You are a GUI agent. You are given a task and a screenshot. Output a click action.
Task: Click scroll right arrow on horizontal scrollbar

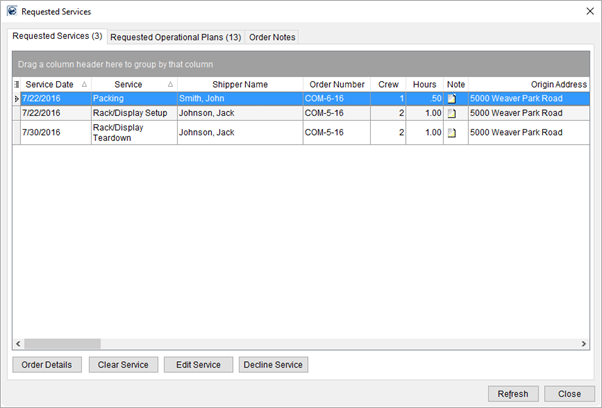point(584,344)
